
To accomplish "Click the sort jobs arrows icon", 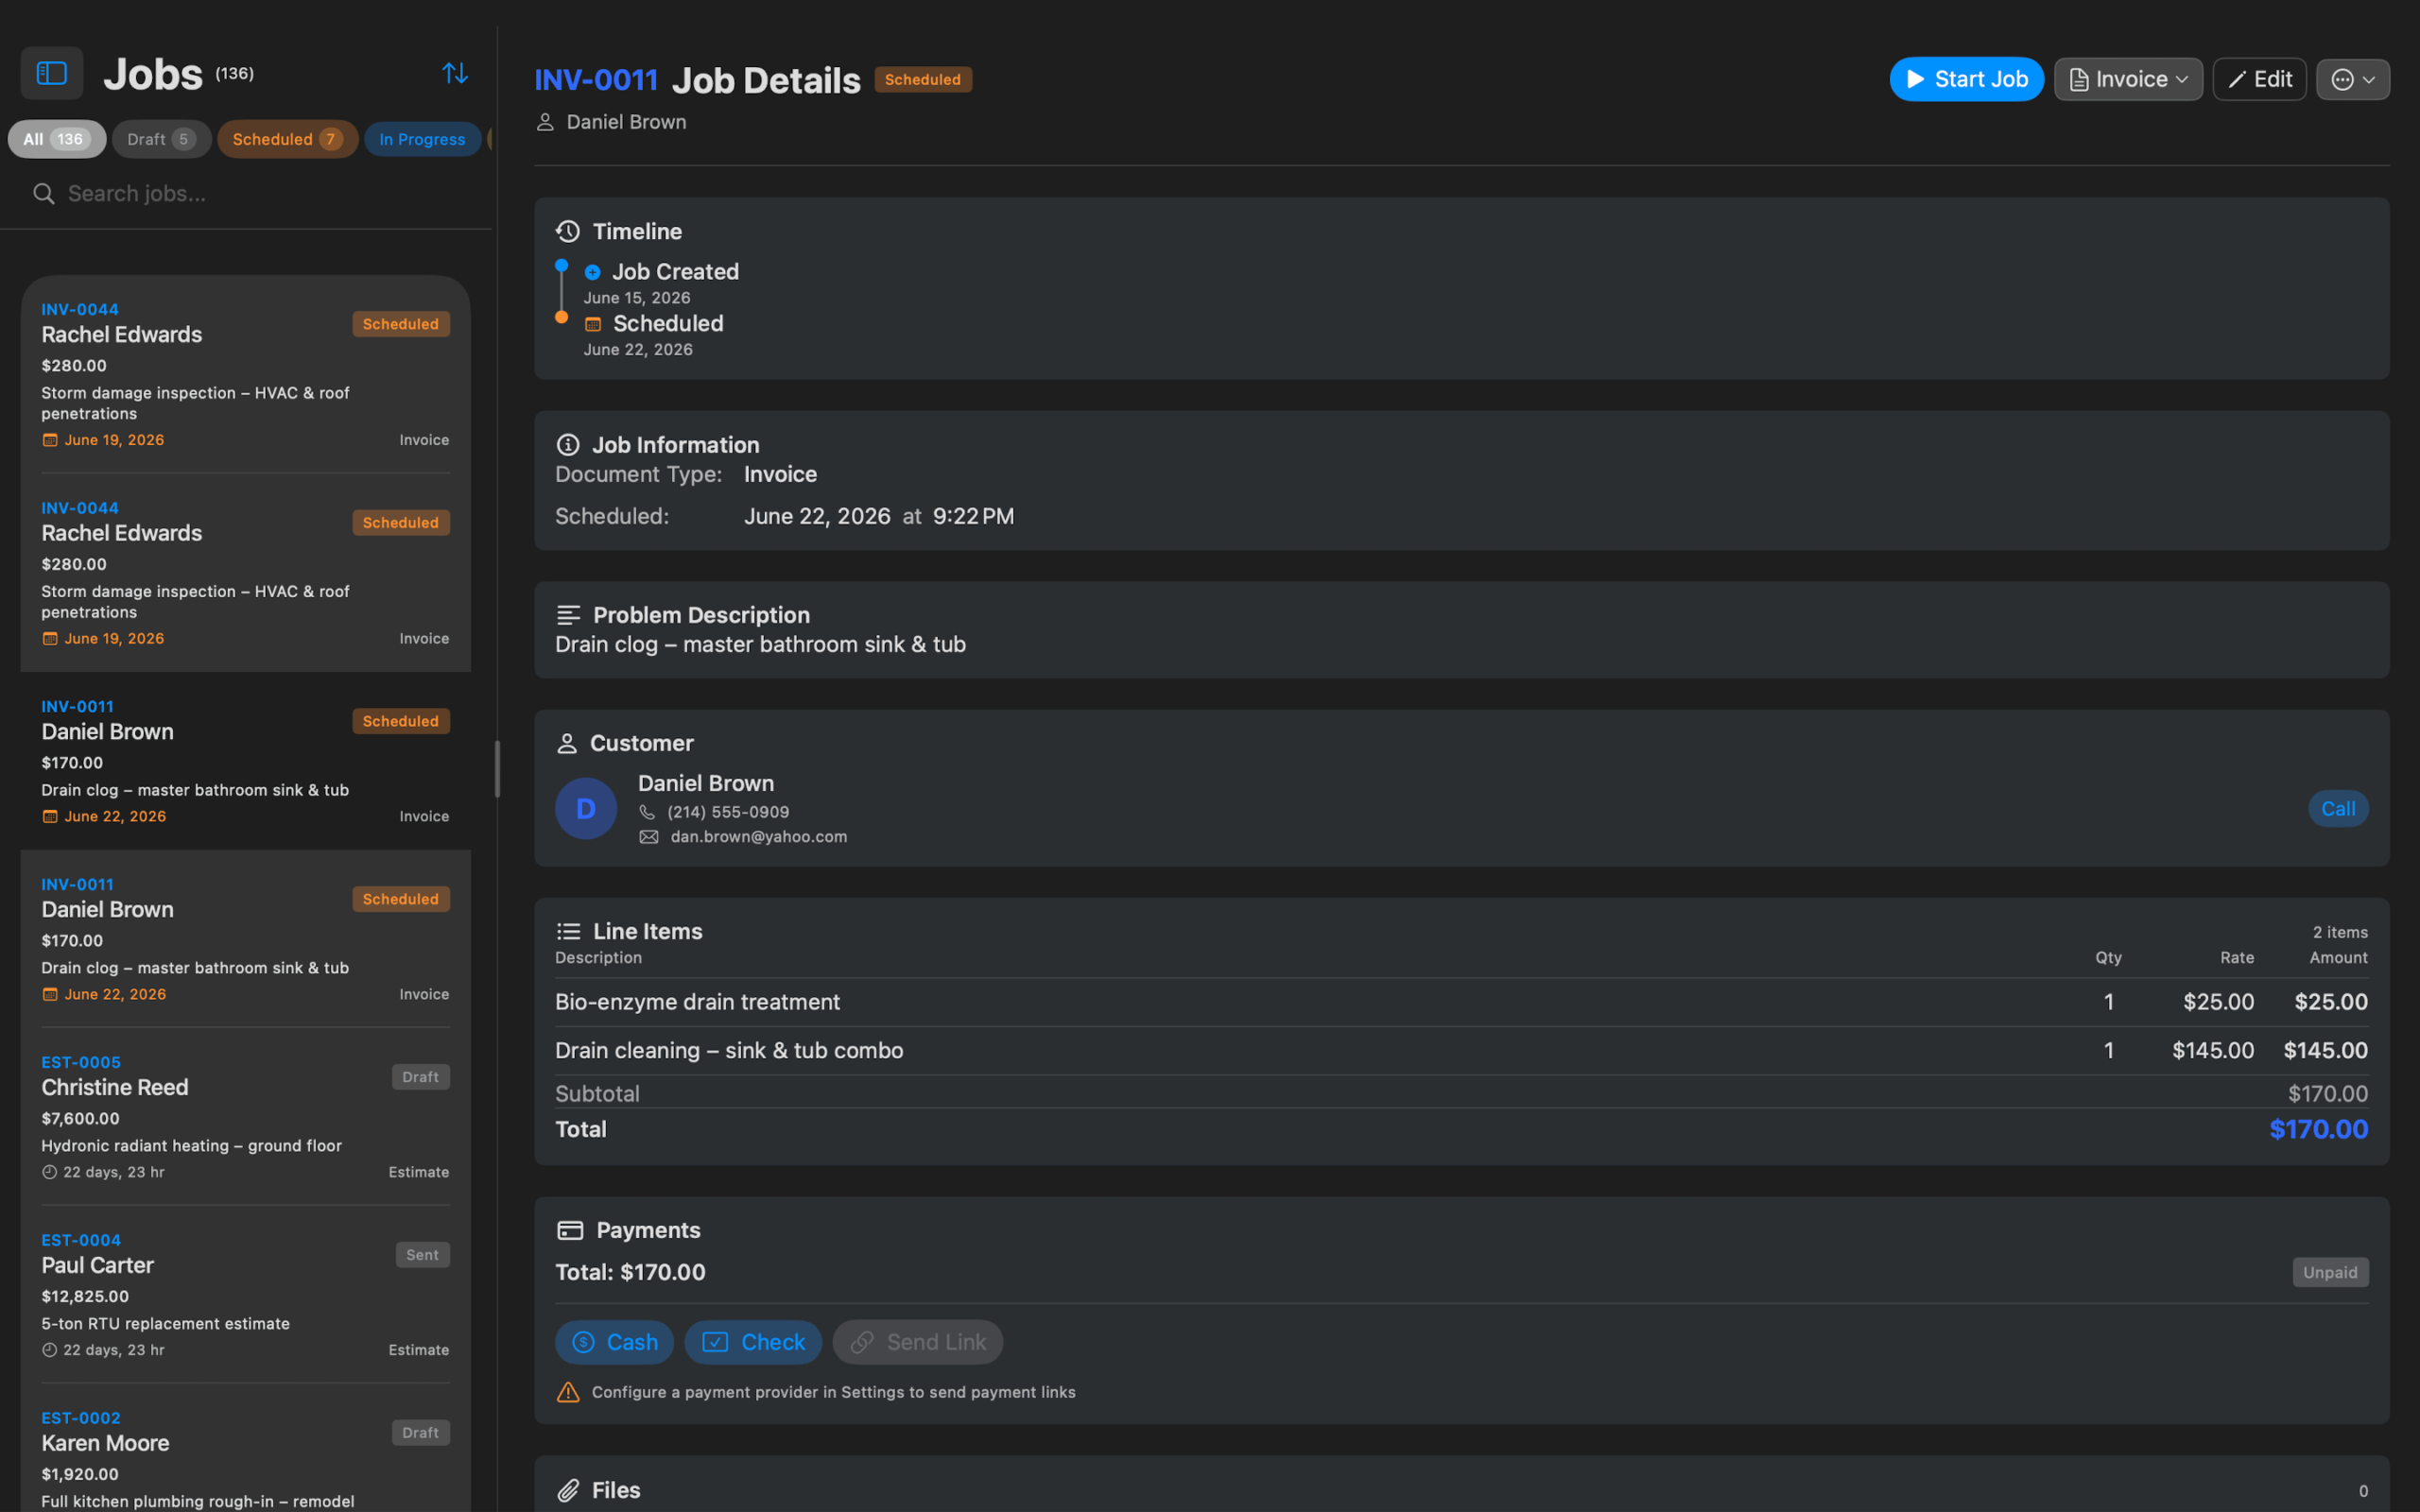I will [x=455, y=73].
